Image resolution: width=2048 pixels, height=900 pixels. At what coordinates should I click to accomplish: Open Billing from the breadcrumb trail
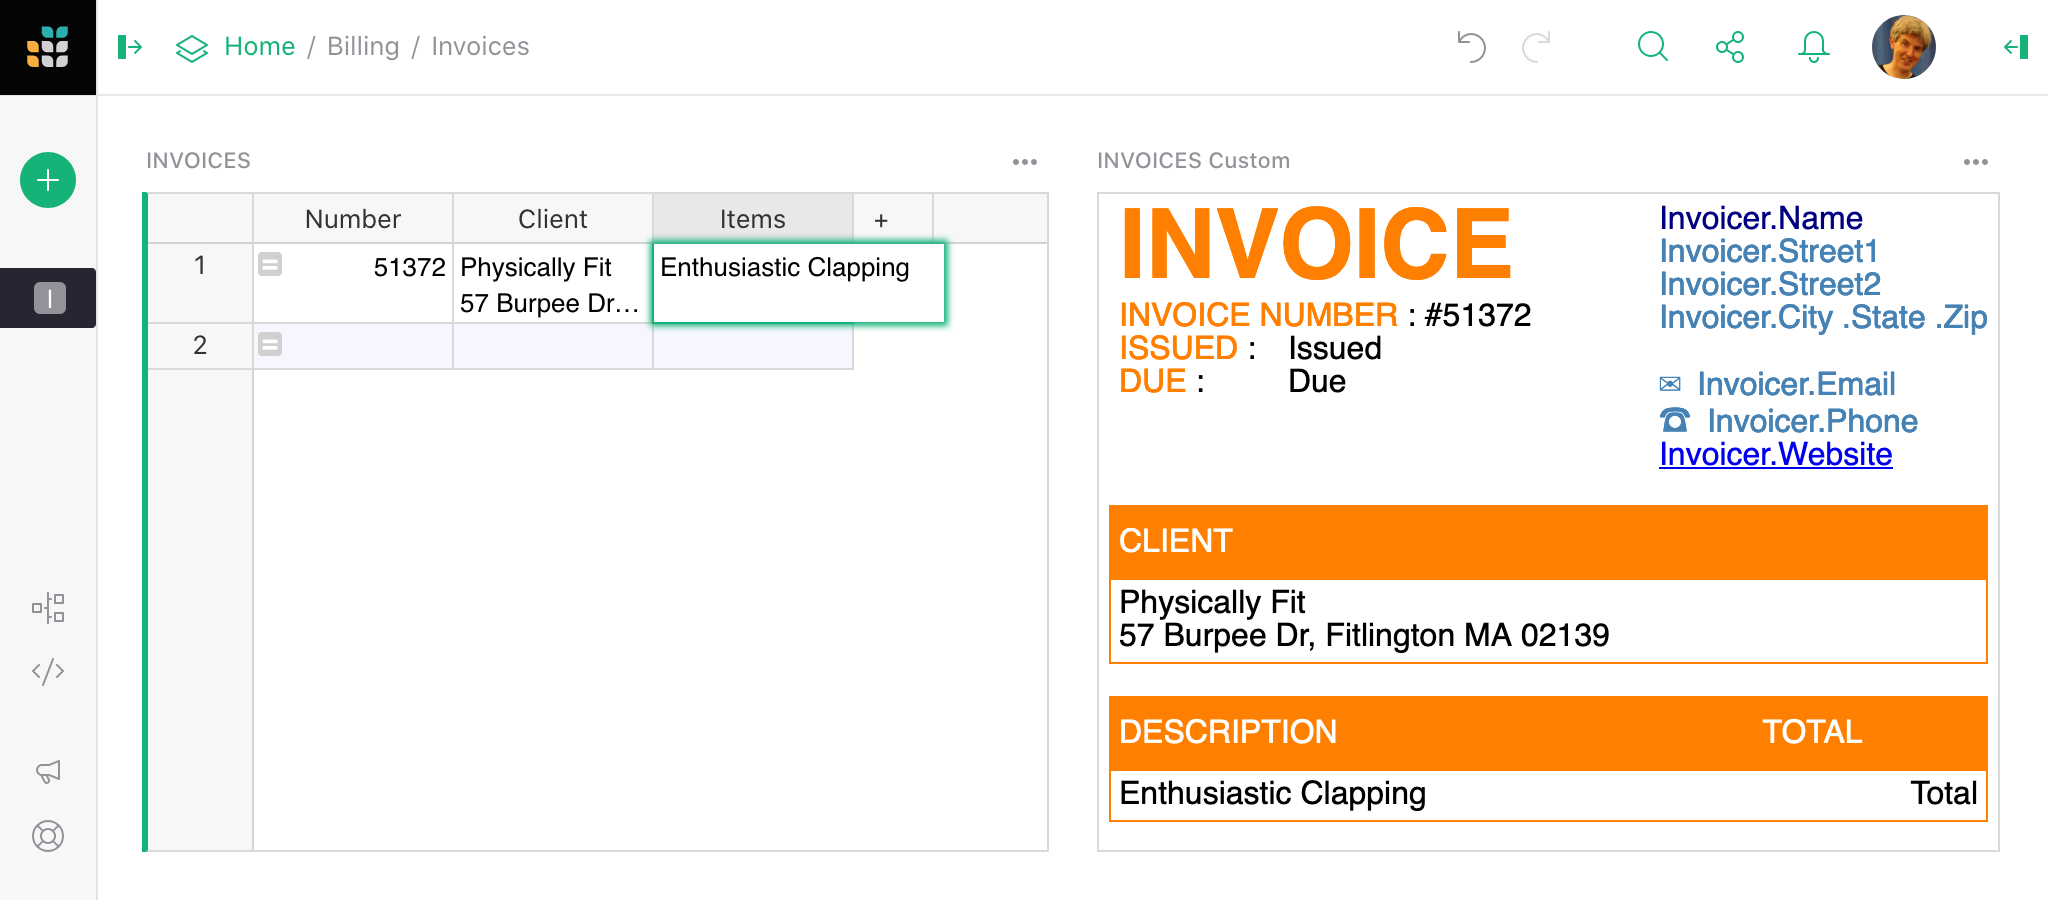tap(363, 46)
